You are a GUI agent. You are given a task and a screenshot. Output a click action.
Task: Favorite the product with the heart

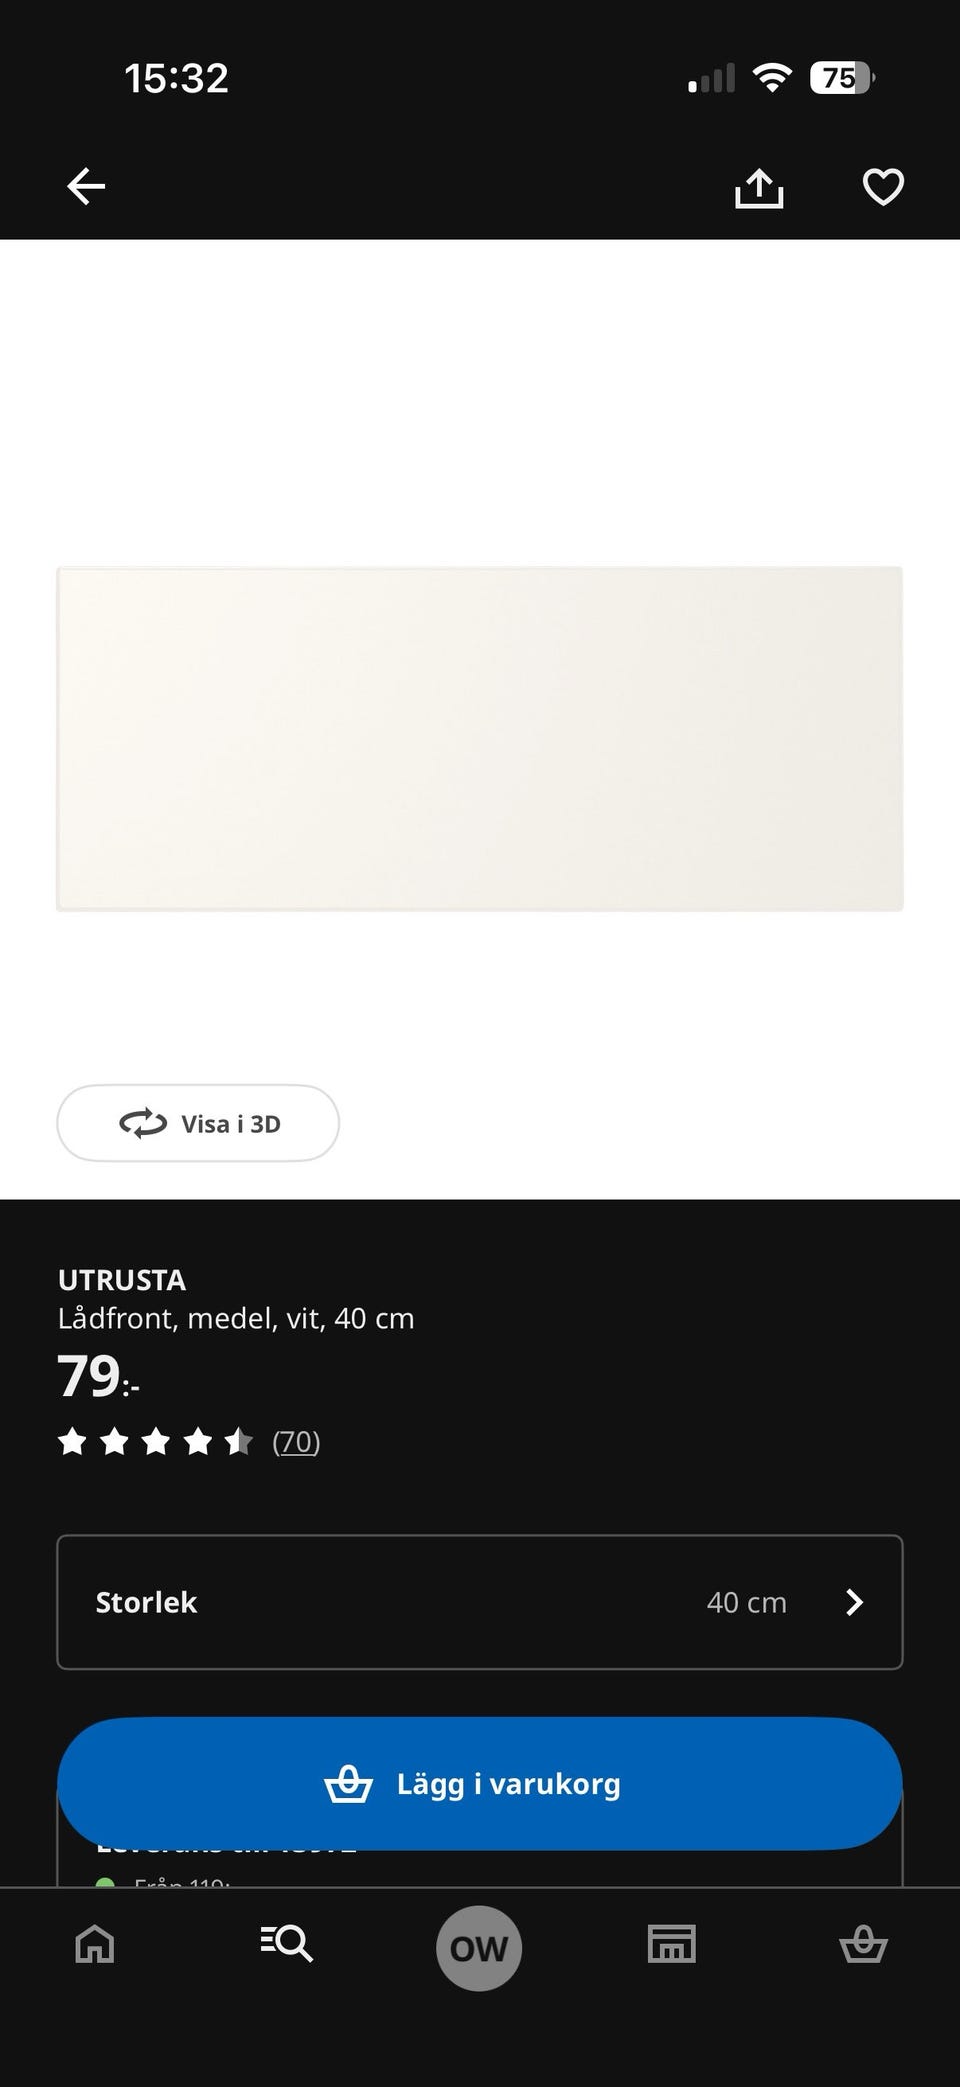(883, 187)
